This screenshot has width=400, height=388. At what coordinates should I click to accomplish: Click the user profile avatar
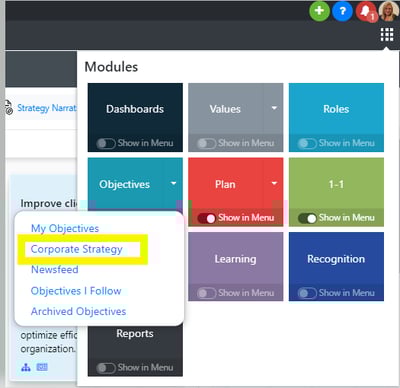(x=389, y=11)
